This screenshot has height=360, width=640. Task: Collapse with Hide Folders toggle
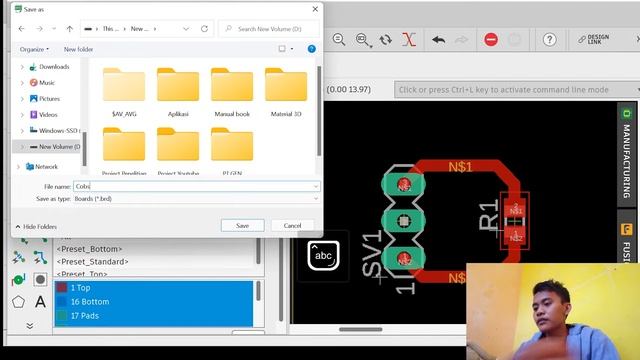[36, 227]
